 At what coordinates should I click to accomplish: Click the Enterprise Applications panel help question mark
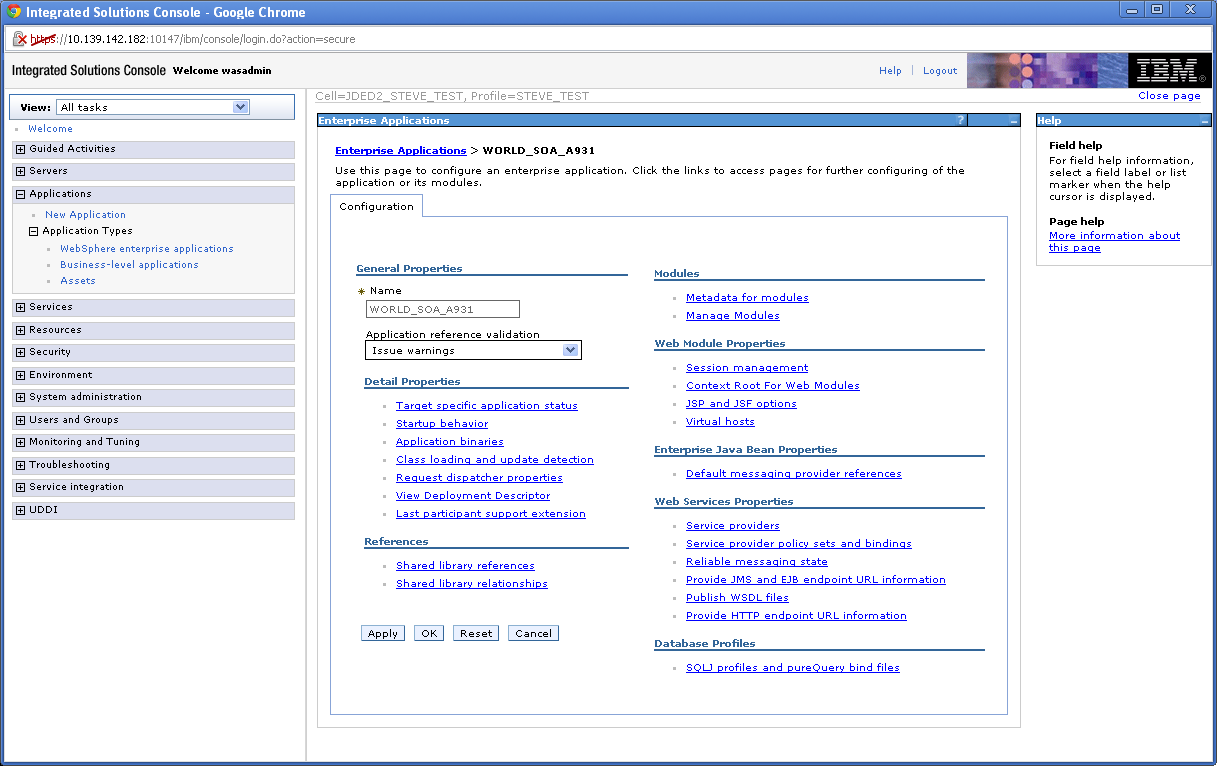[x=961, y=120]
